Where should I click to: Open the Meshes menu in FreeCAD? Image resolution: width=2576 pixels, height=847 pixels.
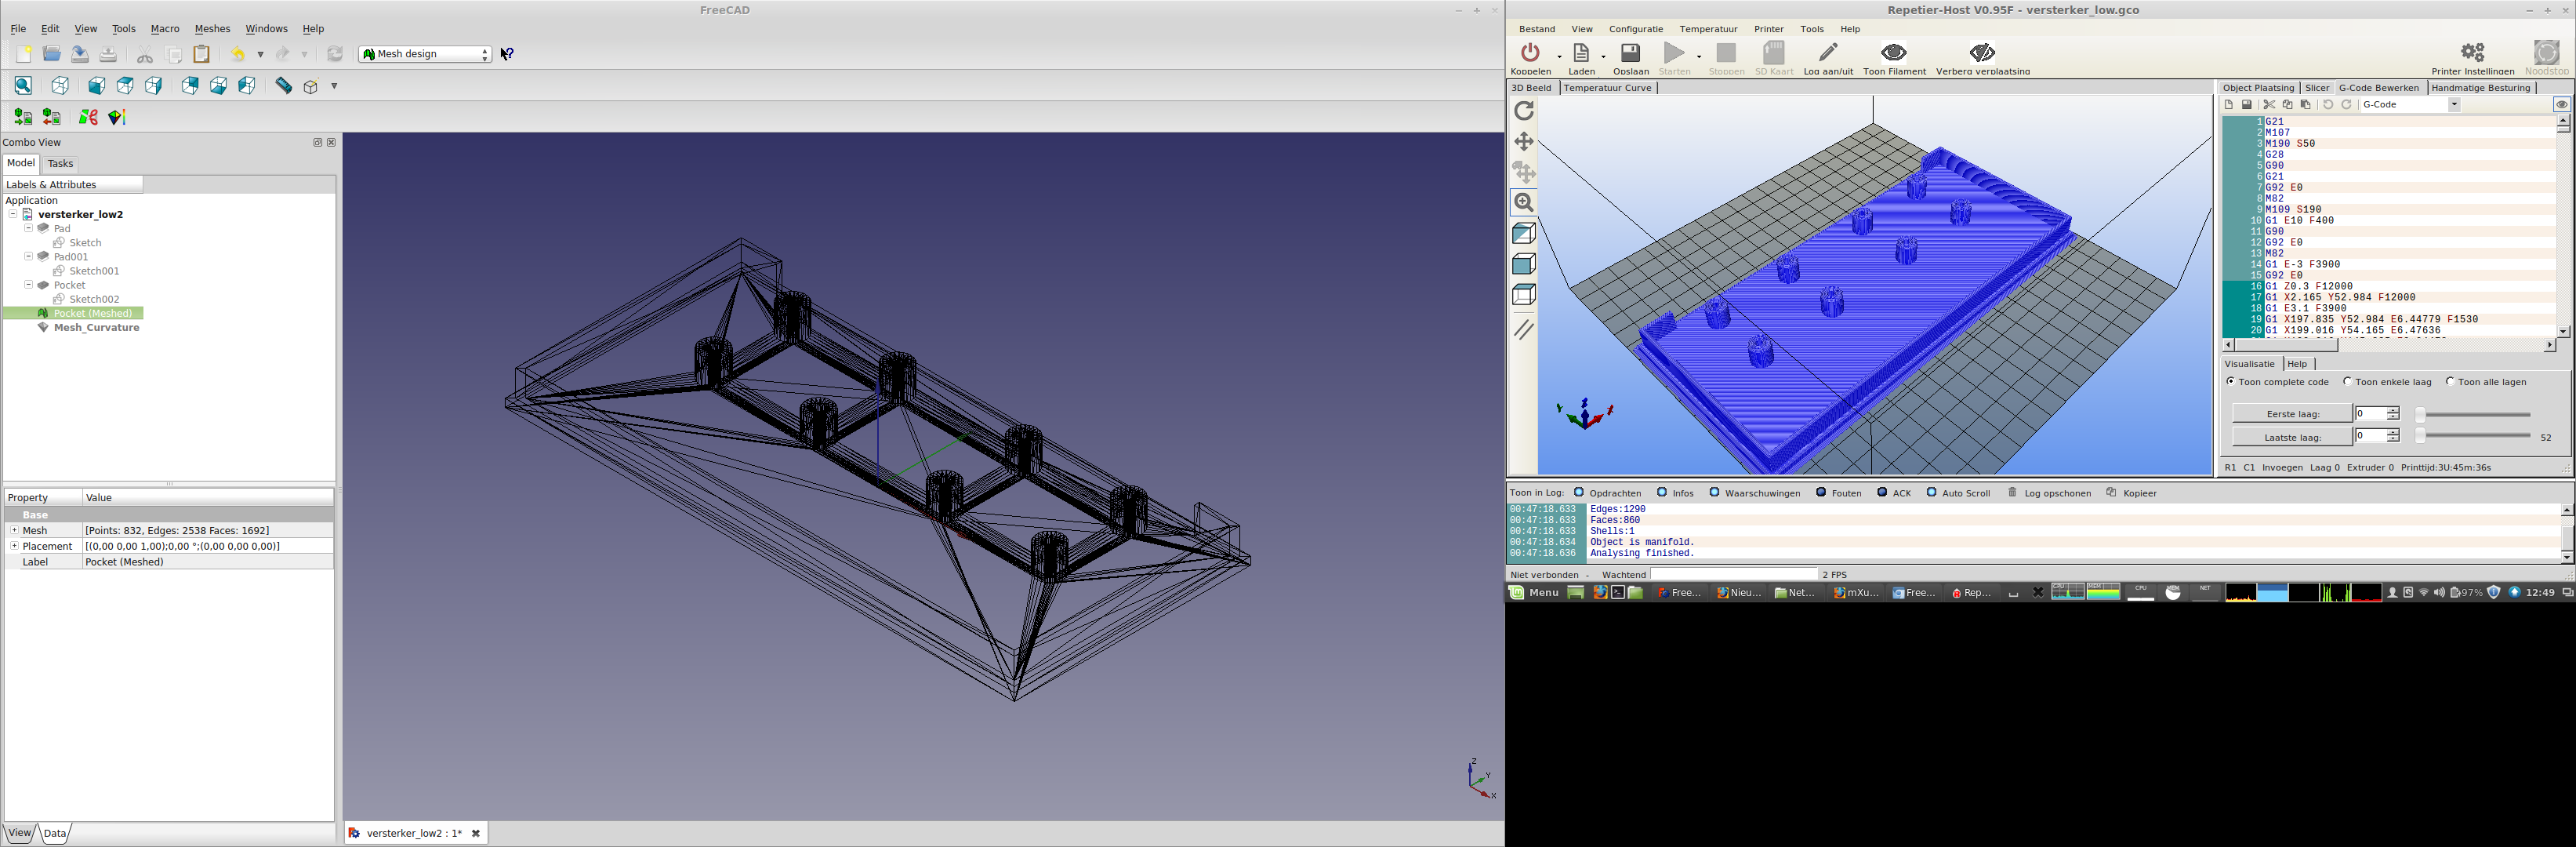tap(212, 29)
